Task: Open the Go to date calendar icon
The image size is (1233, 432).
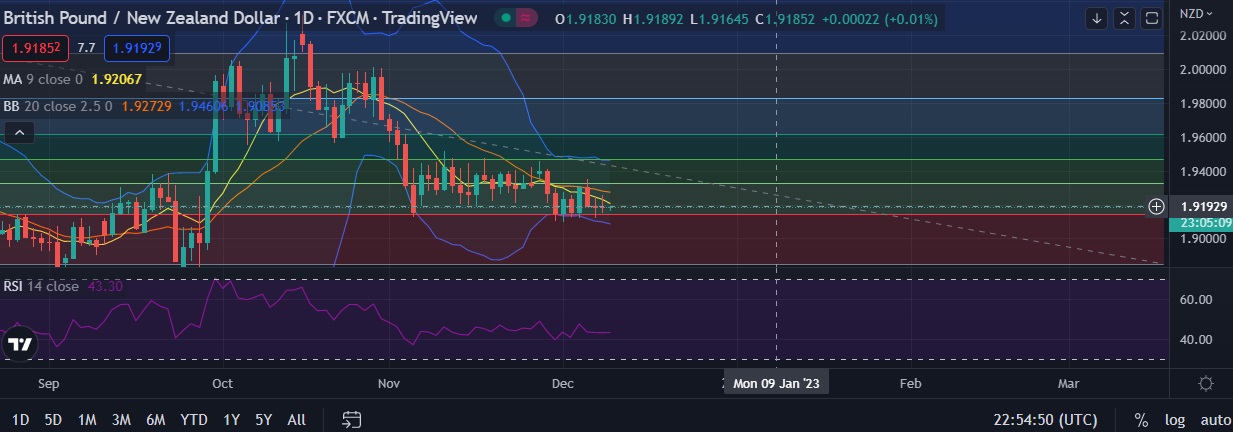Action: coord(351,419)
